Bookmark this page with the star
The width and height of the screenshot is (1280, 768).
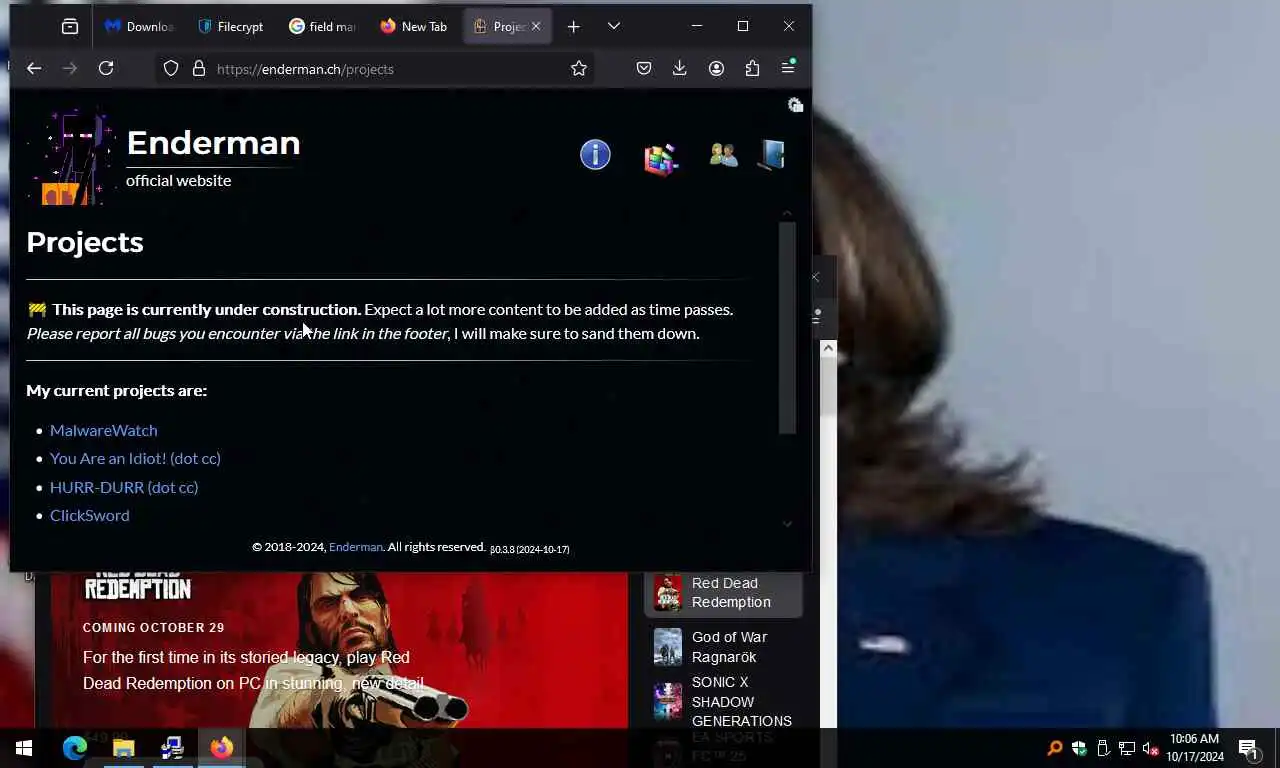coord(578,68)
